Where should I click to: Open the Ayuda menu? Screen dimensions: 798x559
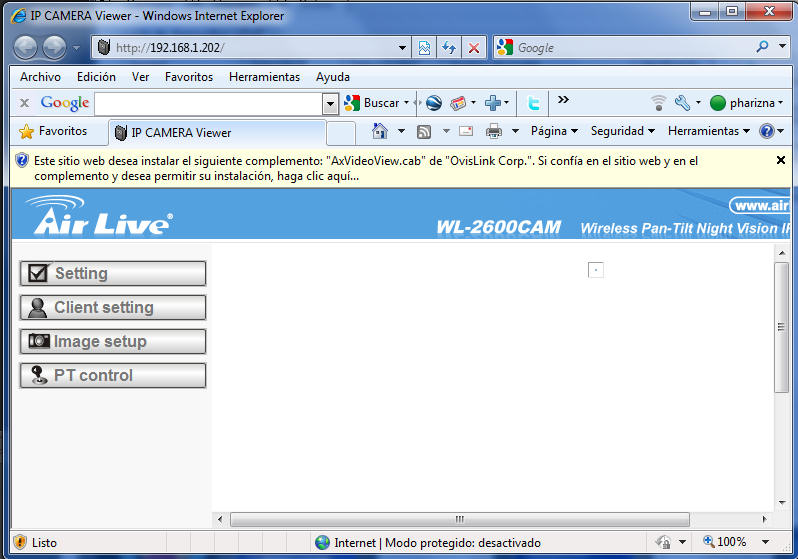coord(333,77)
